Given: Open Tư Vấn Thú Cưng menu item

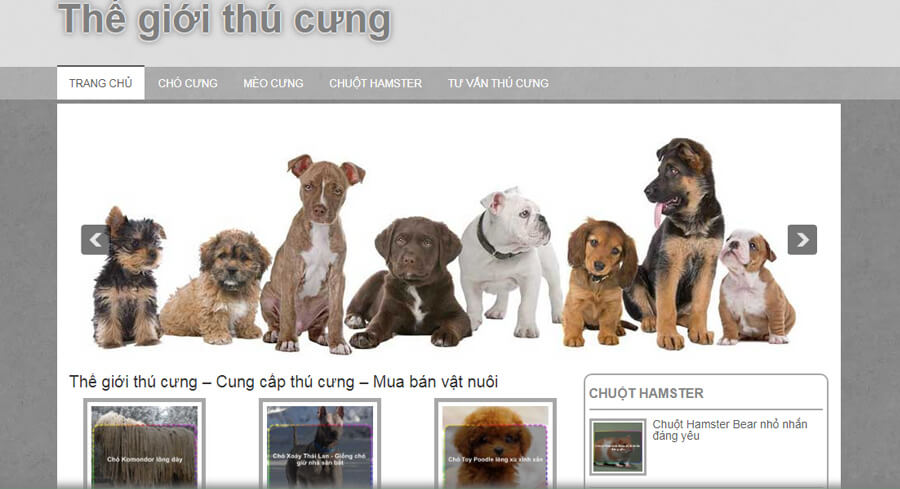Looking at the screenshot, I should tap(498, 83).
